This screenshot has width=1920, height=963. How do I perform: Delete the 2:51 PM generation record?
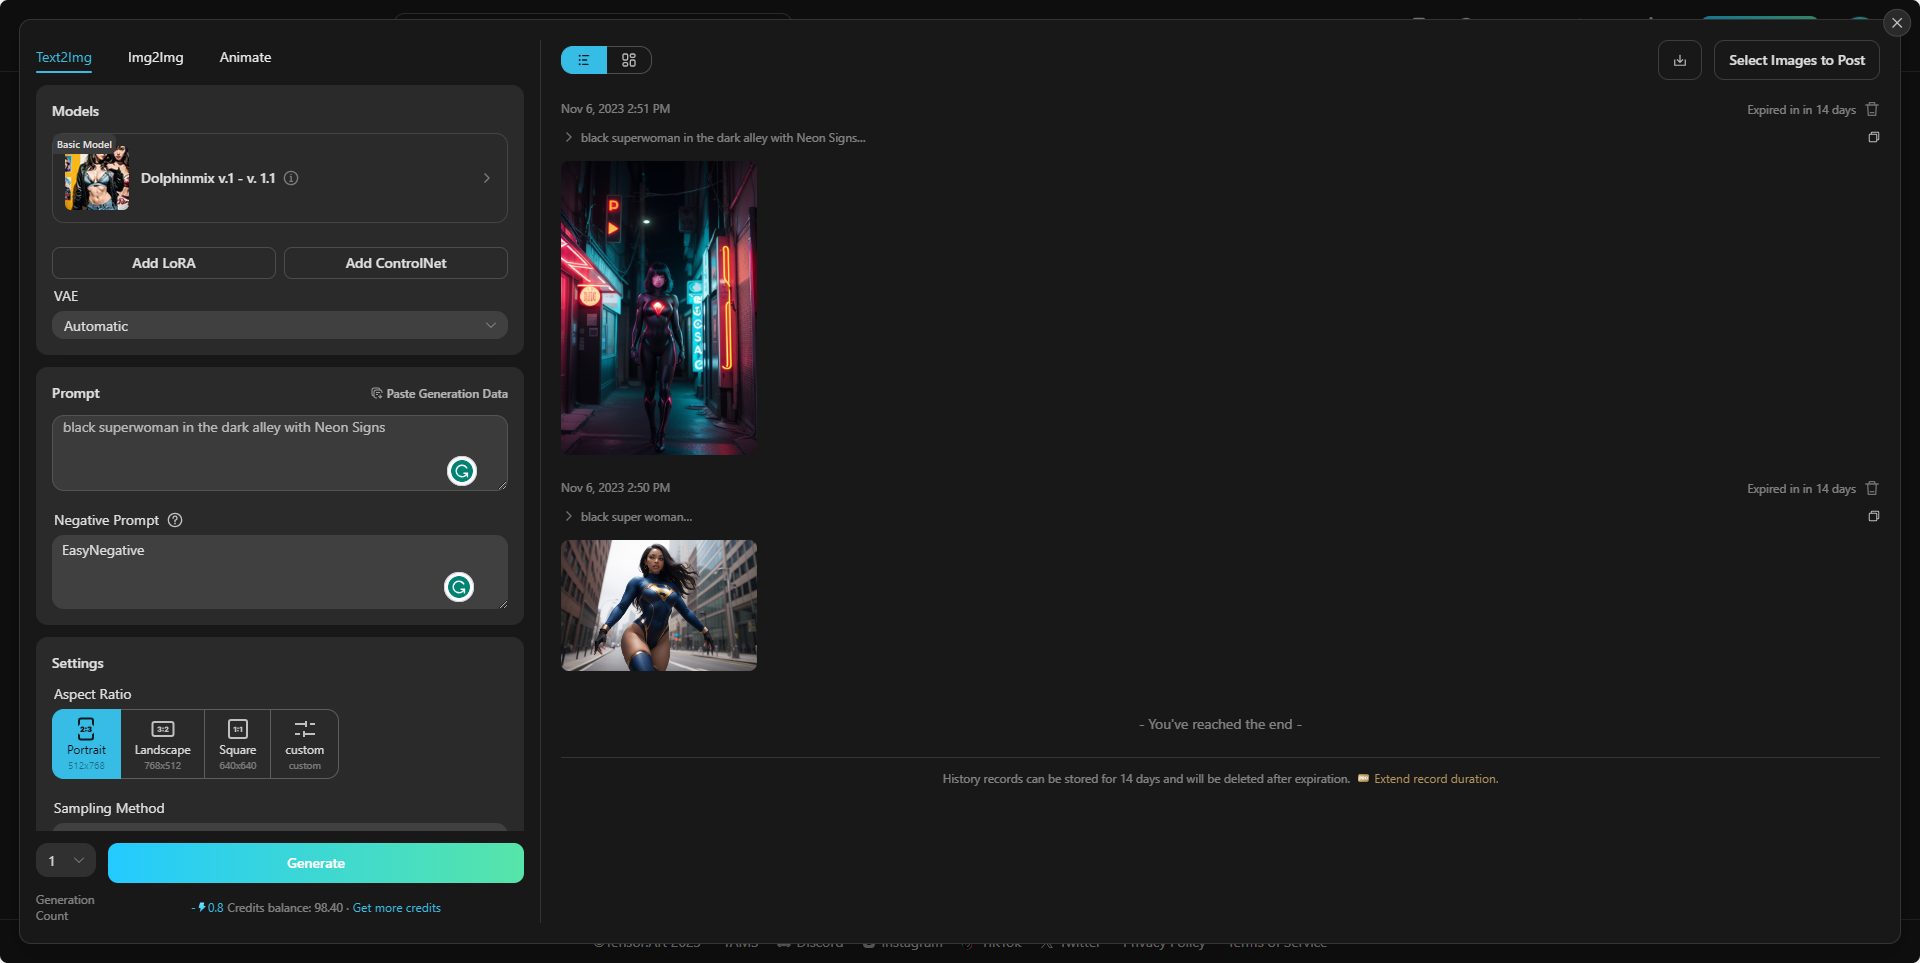(x=1872, y=109)
